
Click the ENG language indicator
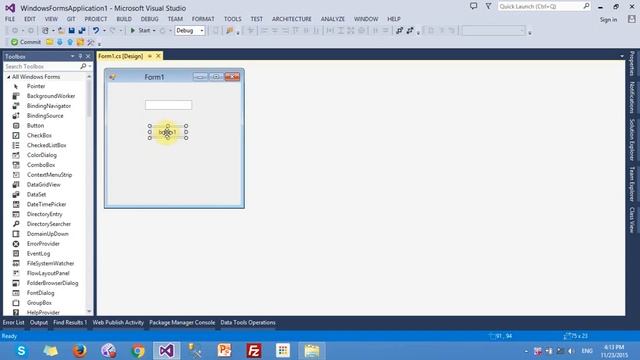[x=587, y=351]
